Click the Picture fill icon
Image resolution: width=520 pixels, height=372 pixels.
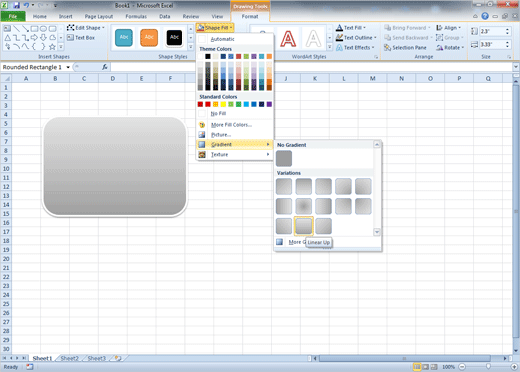[202, 135]
